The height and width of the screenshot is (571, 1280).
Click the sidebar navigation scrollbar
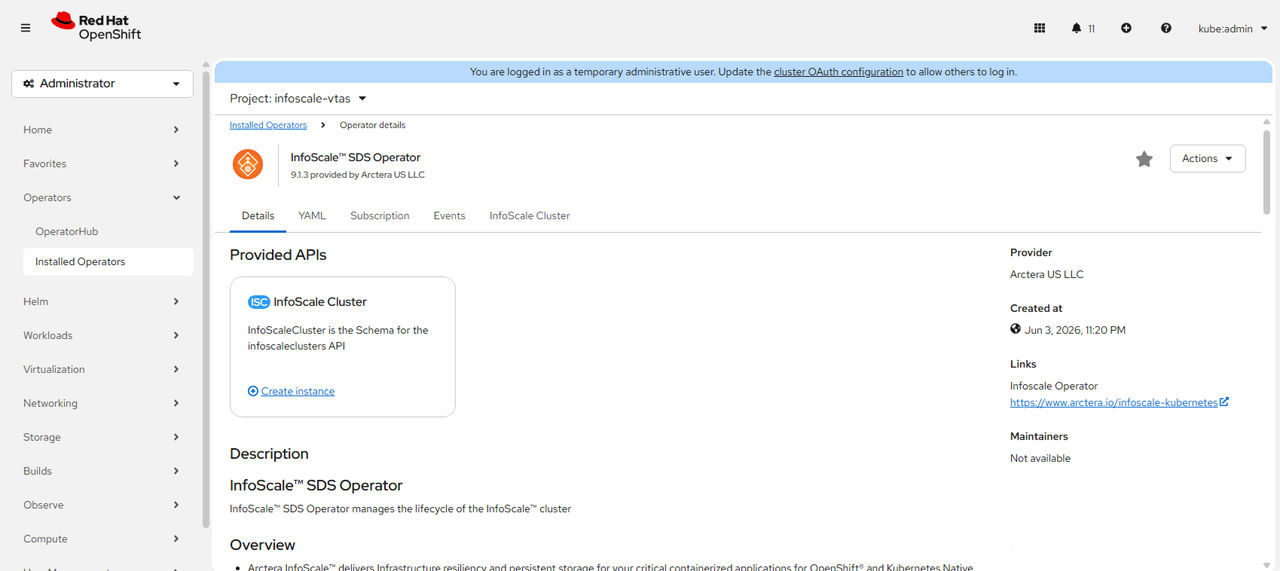tap(207, 300)
